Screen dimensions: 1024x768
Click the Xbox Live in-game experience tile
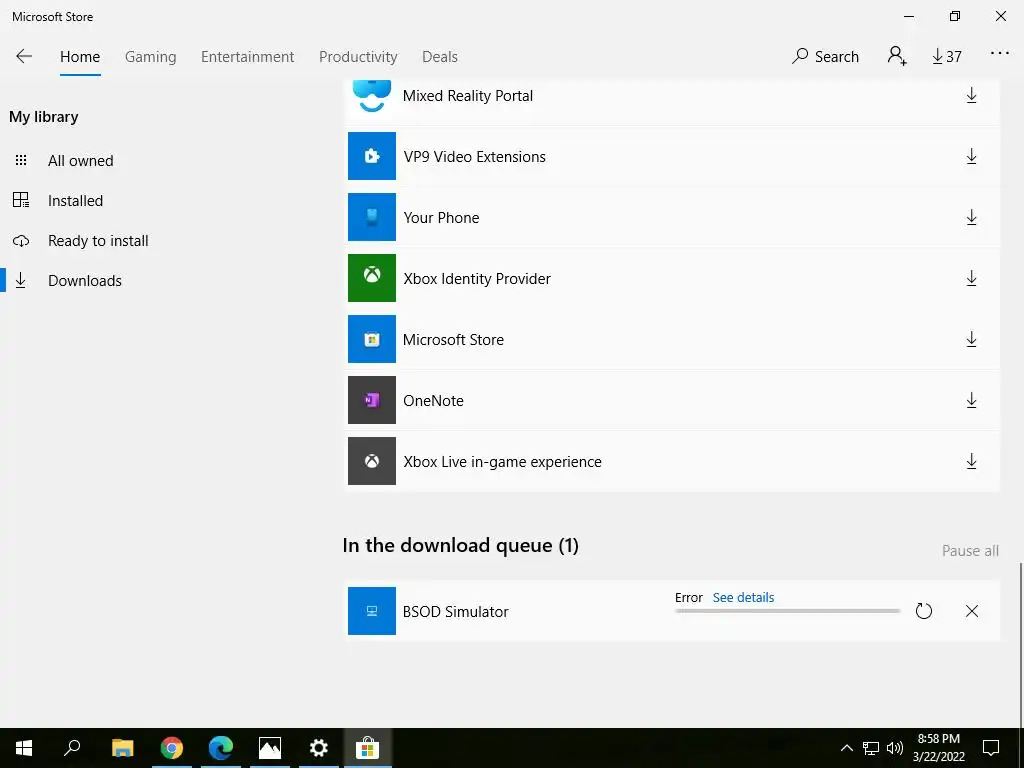tap(372, 461)
